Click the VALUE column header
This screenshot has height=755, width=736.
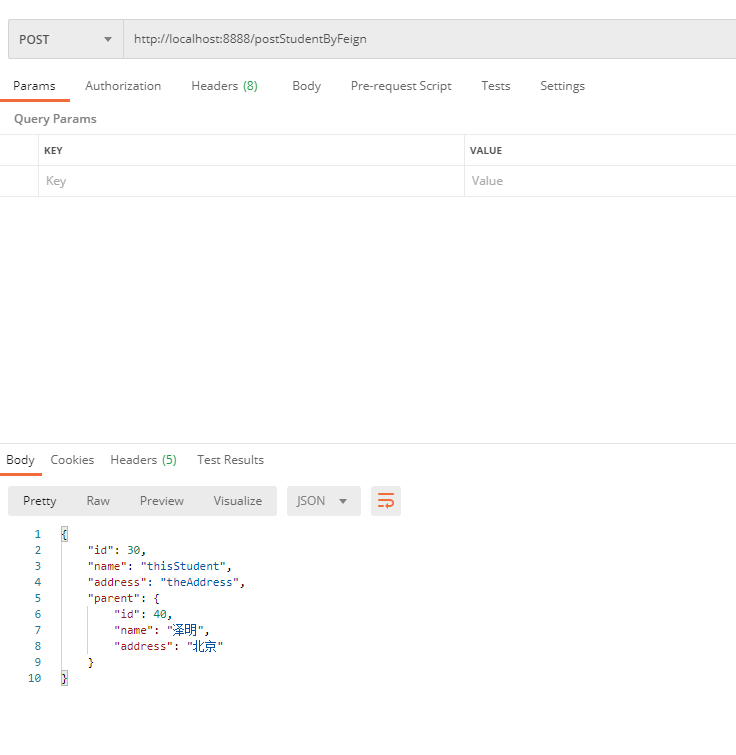(x=486, y=151)
